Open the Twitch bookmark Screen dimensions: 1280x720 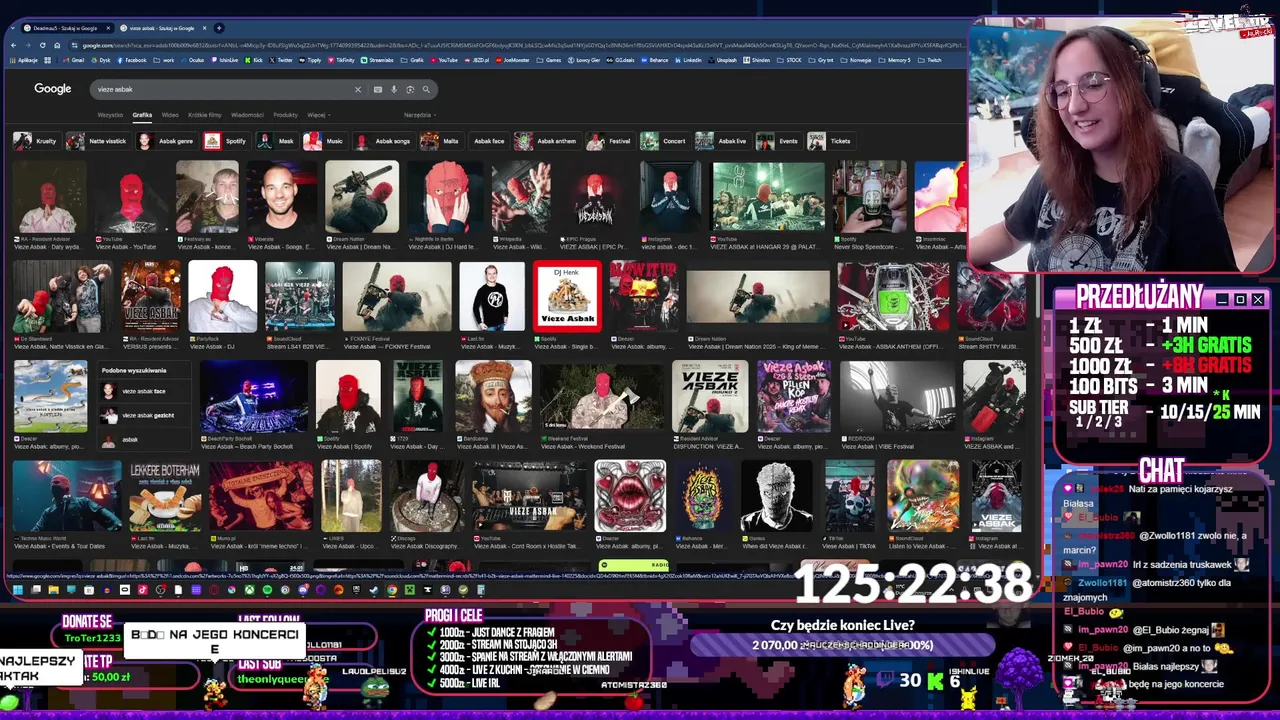[929, 60]
